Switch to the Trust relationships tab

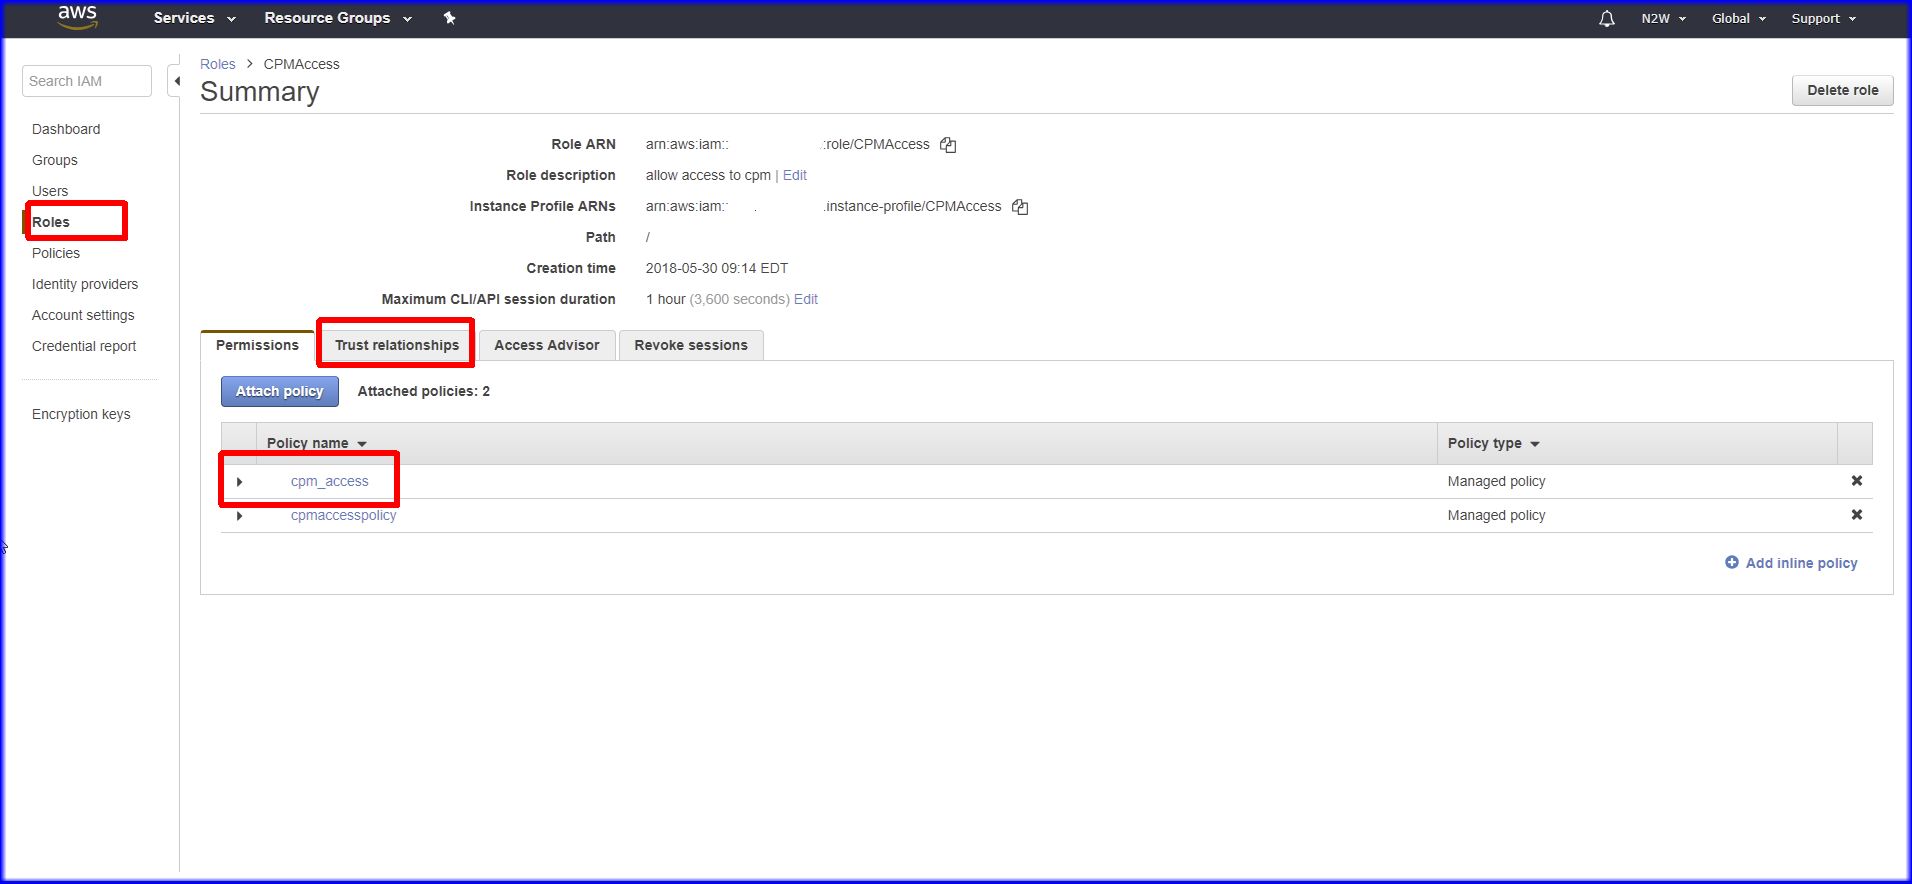(397, 345)
